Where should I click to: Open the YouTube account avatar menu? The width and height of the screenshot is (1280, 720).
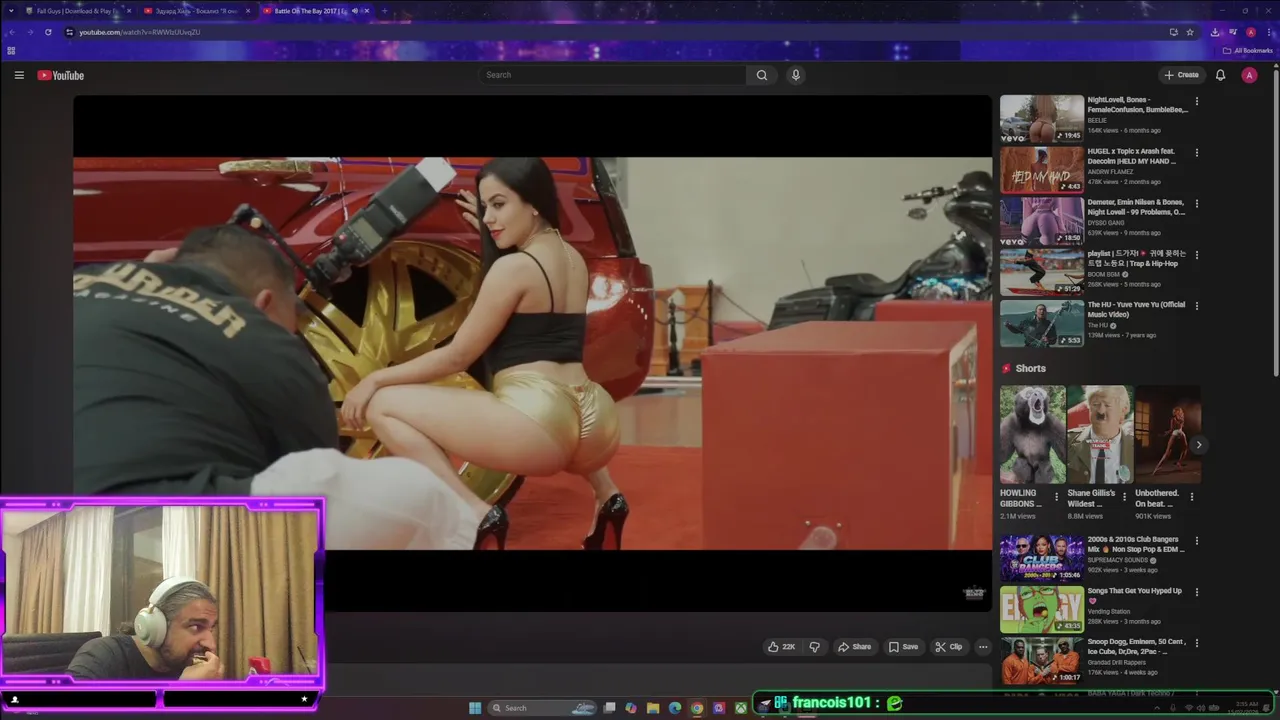coord(1249,75)
